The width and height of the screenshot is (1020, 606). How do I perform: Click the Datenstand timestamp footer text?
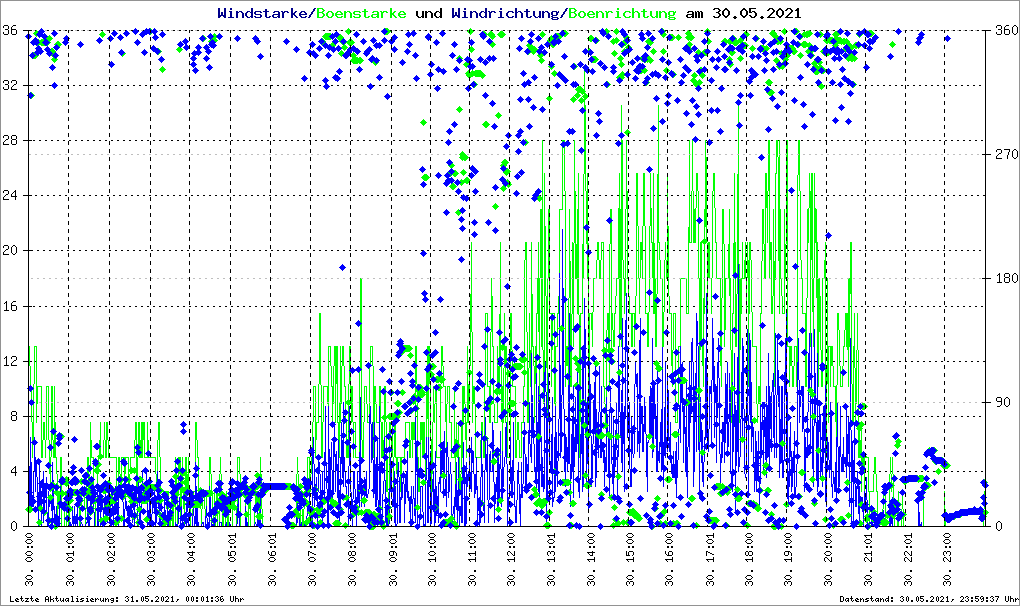[928, 598]
